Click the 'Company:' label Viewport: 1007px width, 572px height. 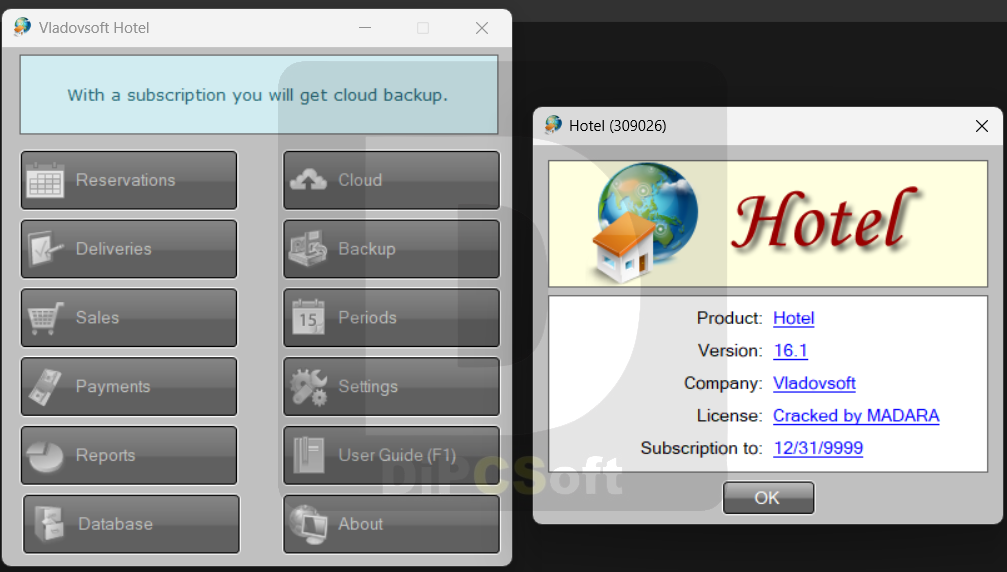(723, 383)
